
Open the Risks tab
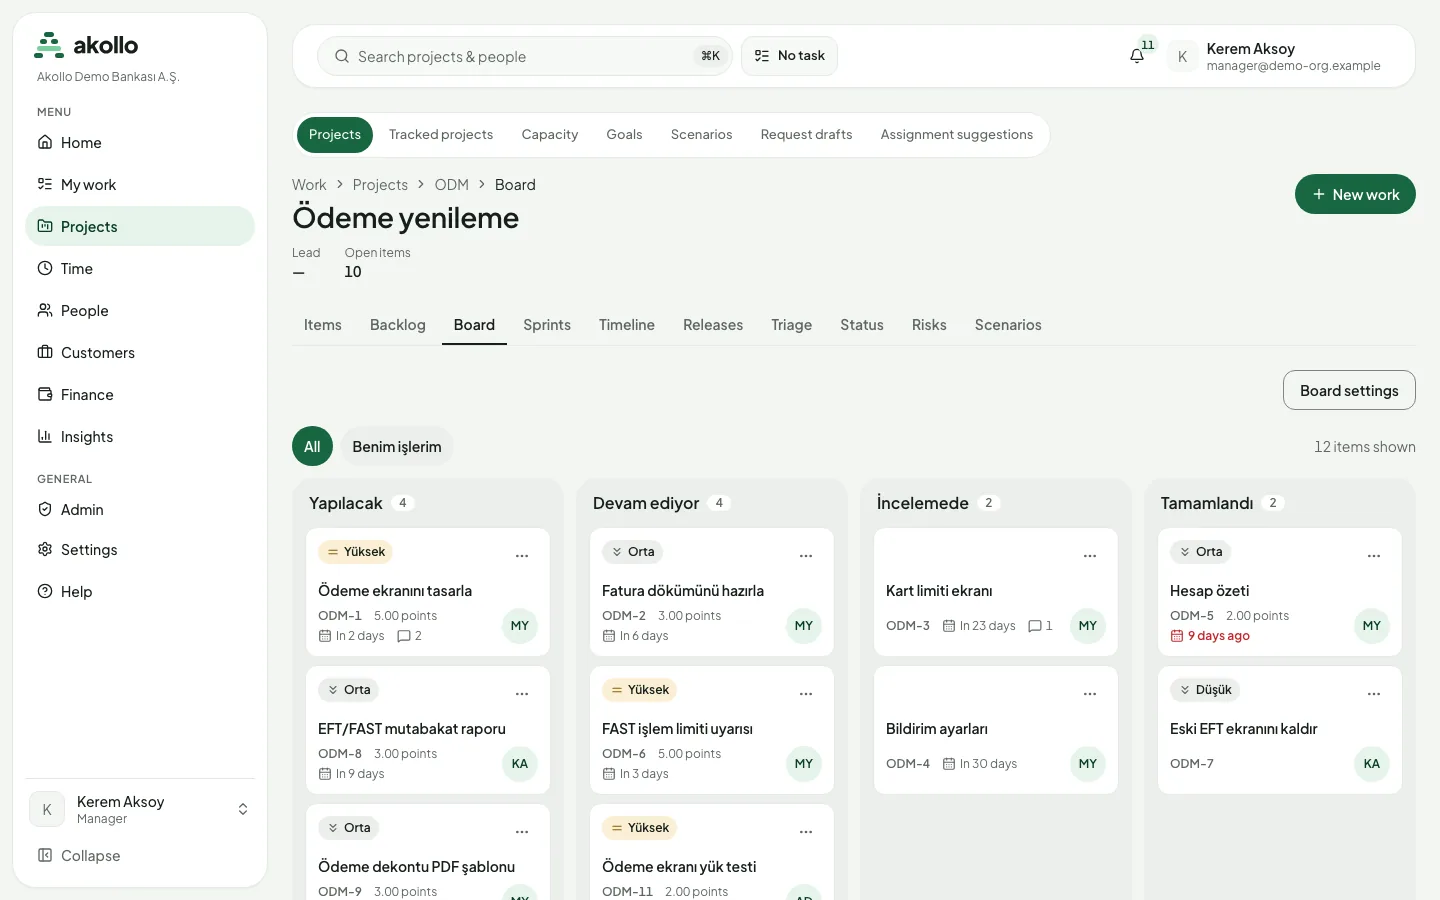coord(929,325)
